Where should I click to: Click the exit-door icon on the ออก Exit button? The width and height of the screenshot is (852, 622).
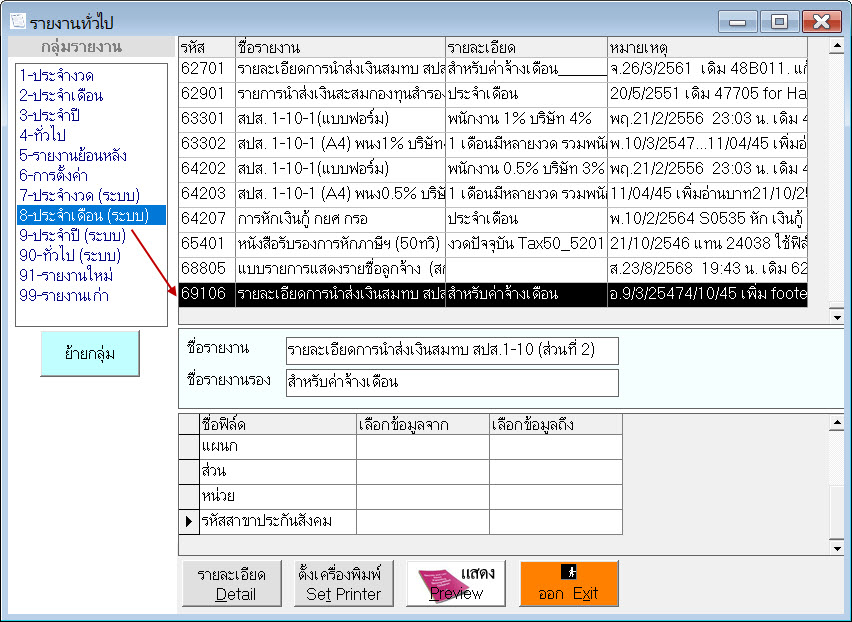(x=568, y=570)
